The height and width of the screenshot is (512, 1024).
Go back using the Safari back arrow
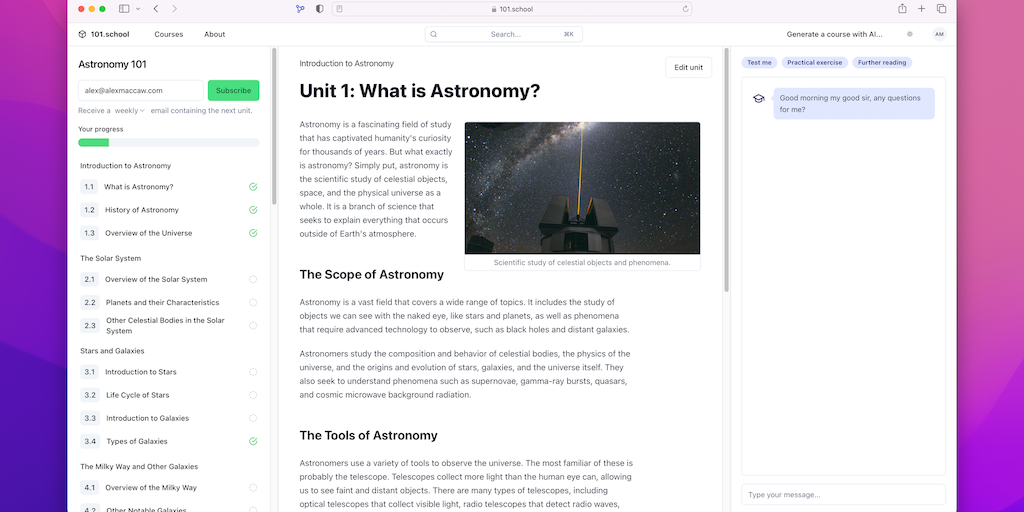click(156, 9)
